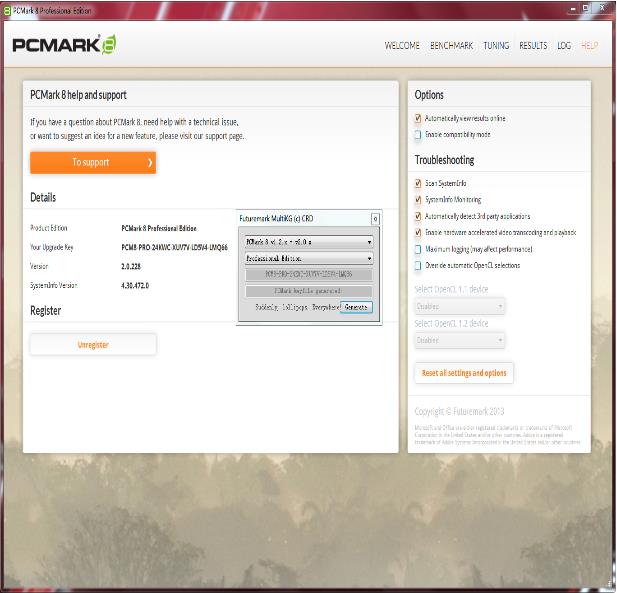
Task: Close the Futuremark MultiKG dialog
Action: [375, 219]
